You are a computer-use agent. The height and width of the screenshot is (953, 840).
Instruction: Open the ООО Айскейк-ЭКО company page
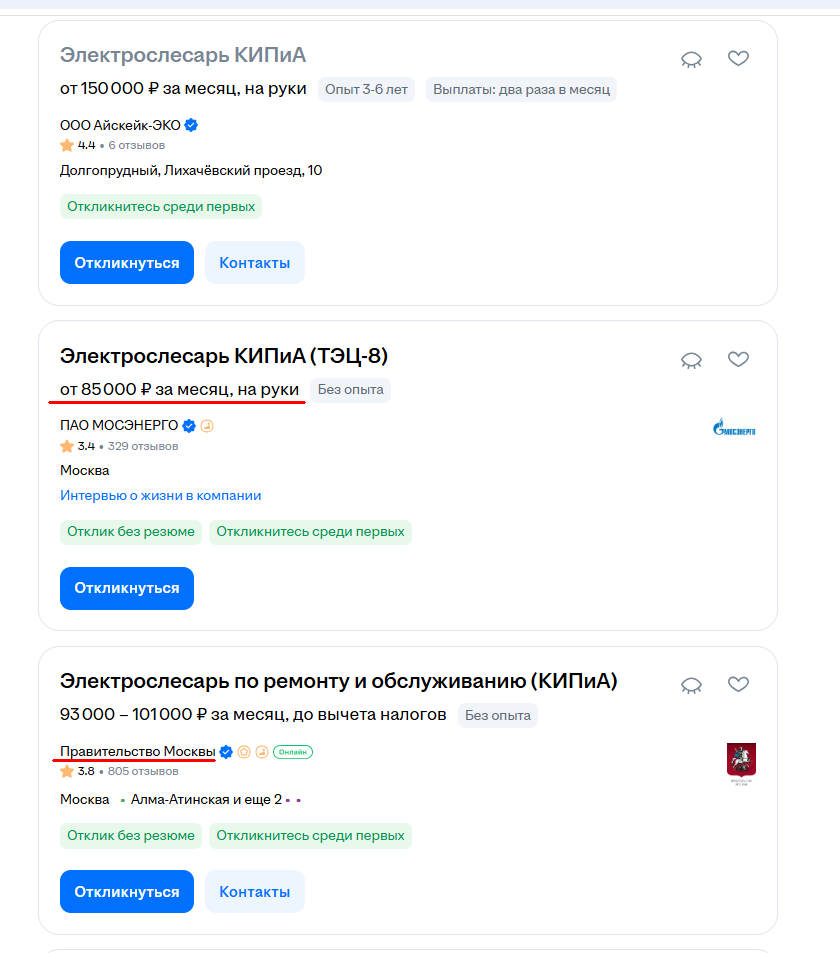[120, 125]
